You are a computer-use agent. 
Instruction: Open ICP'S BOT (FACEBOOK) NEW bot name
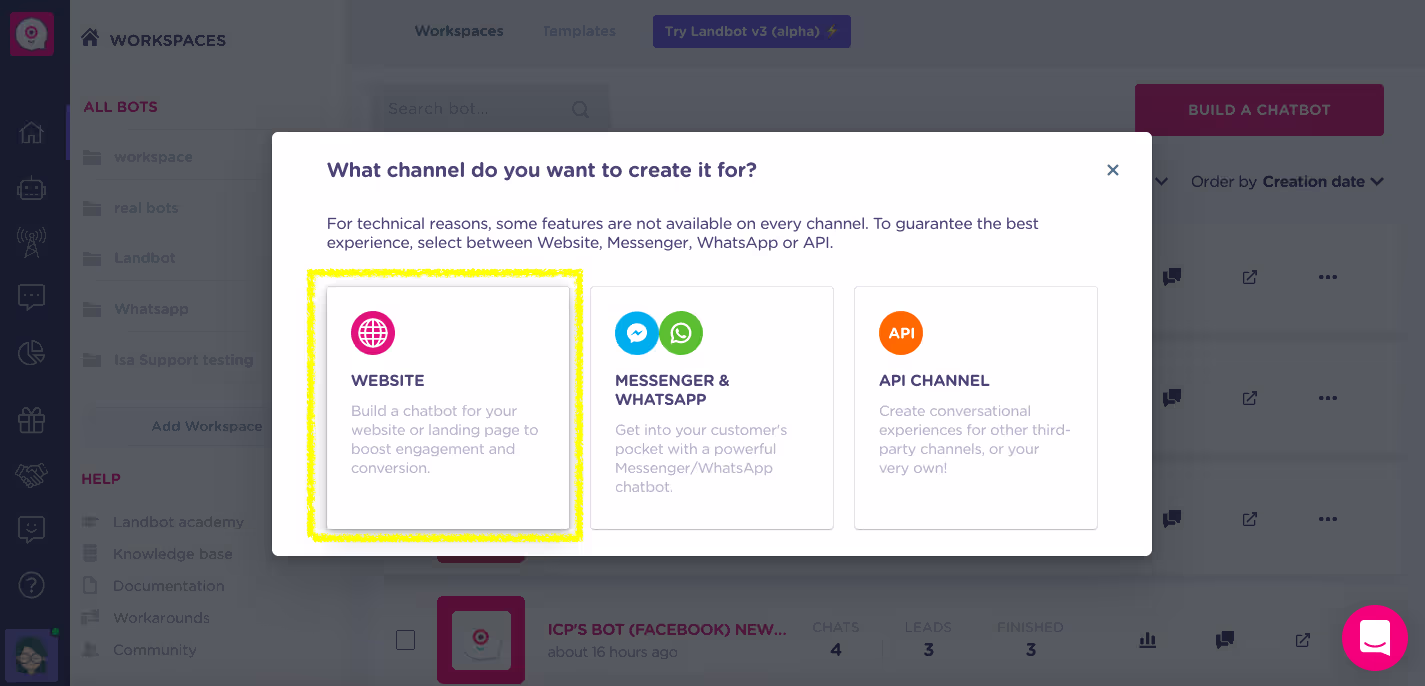(x=668, y=630)
